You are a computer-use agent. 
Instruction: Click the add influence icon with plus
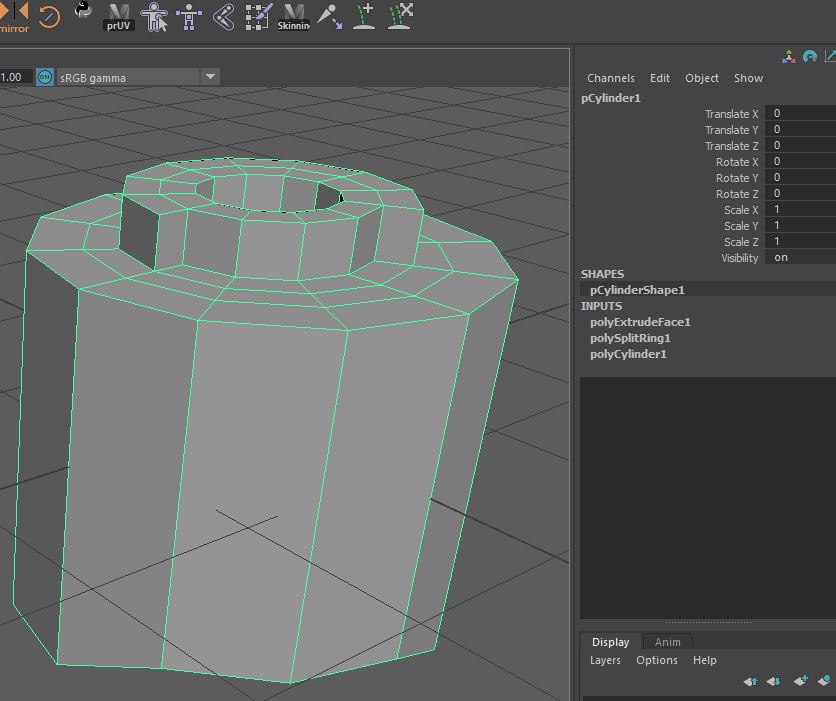point(365,16)
